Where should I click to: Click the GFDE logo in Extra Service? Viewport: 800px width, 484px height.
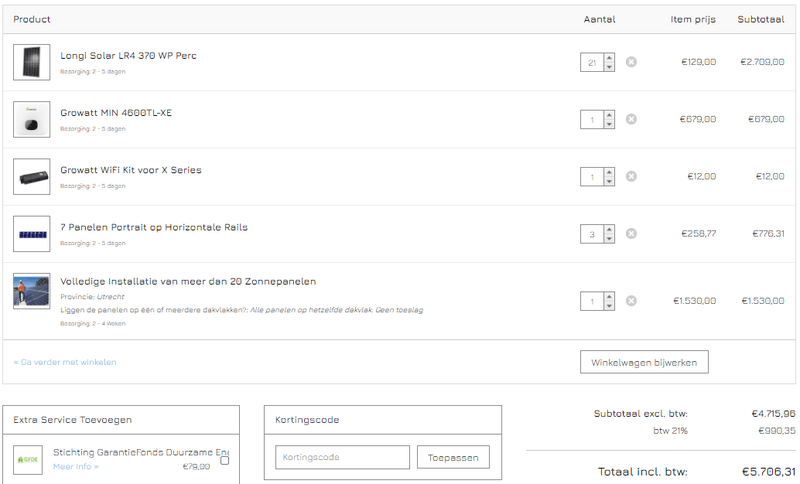click(x=28, y=460)
